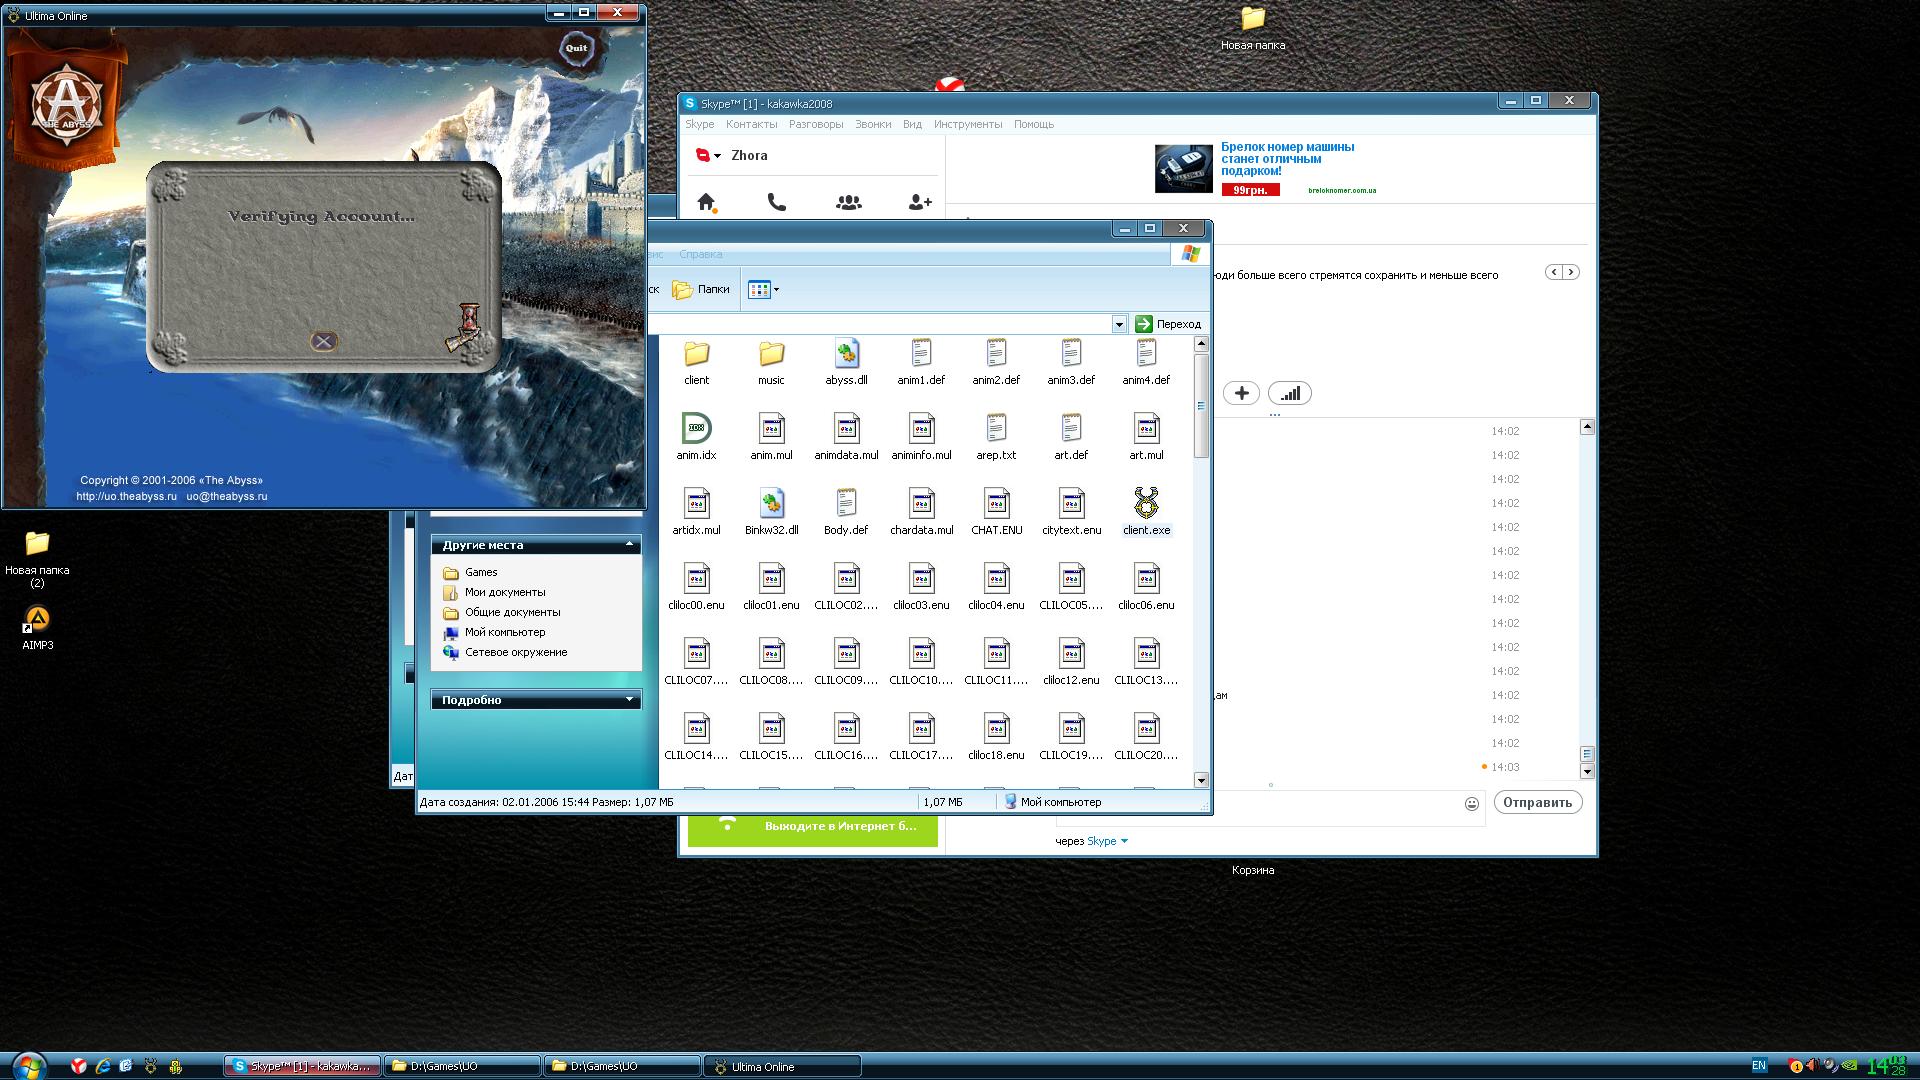
Task: Click the Windows Start button
Action: click(28, 1065)
